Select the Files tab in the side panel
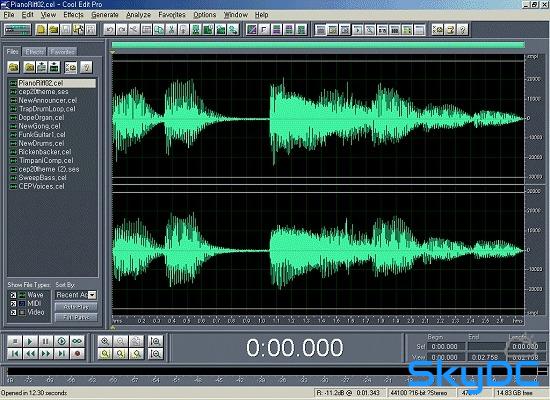 (13, 52)
